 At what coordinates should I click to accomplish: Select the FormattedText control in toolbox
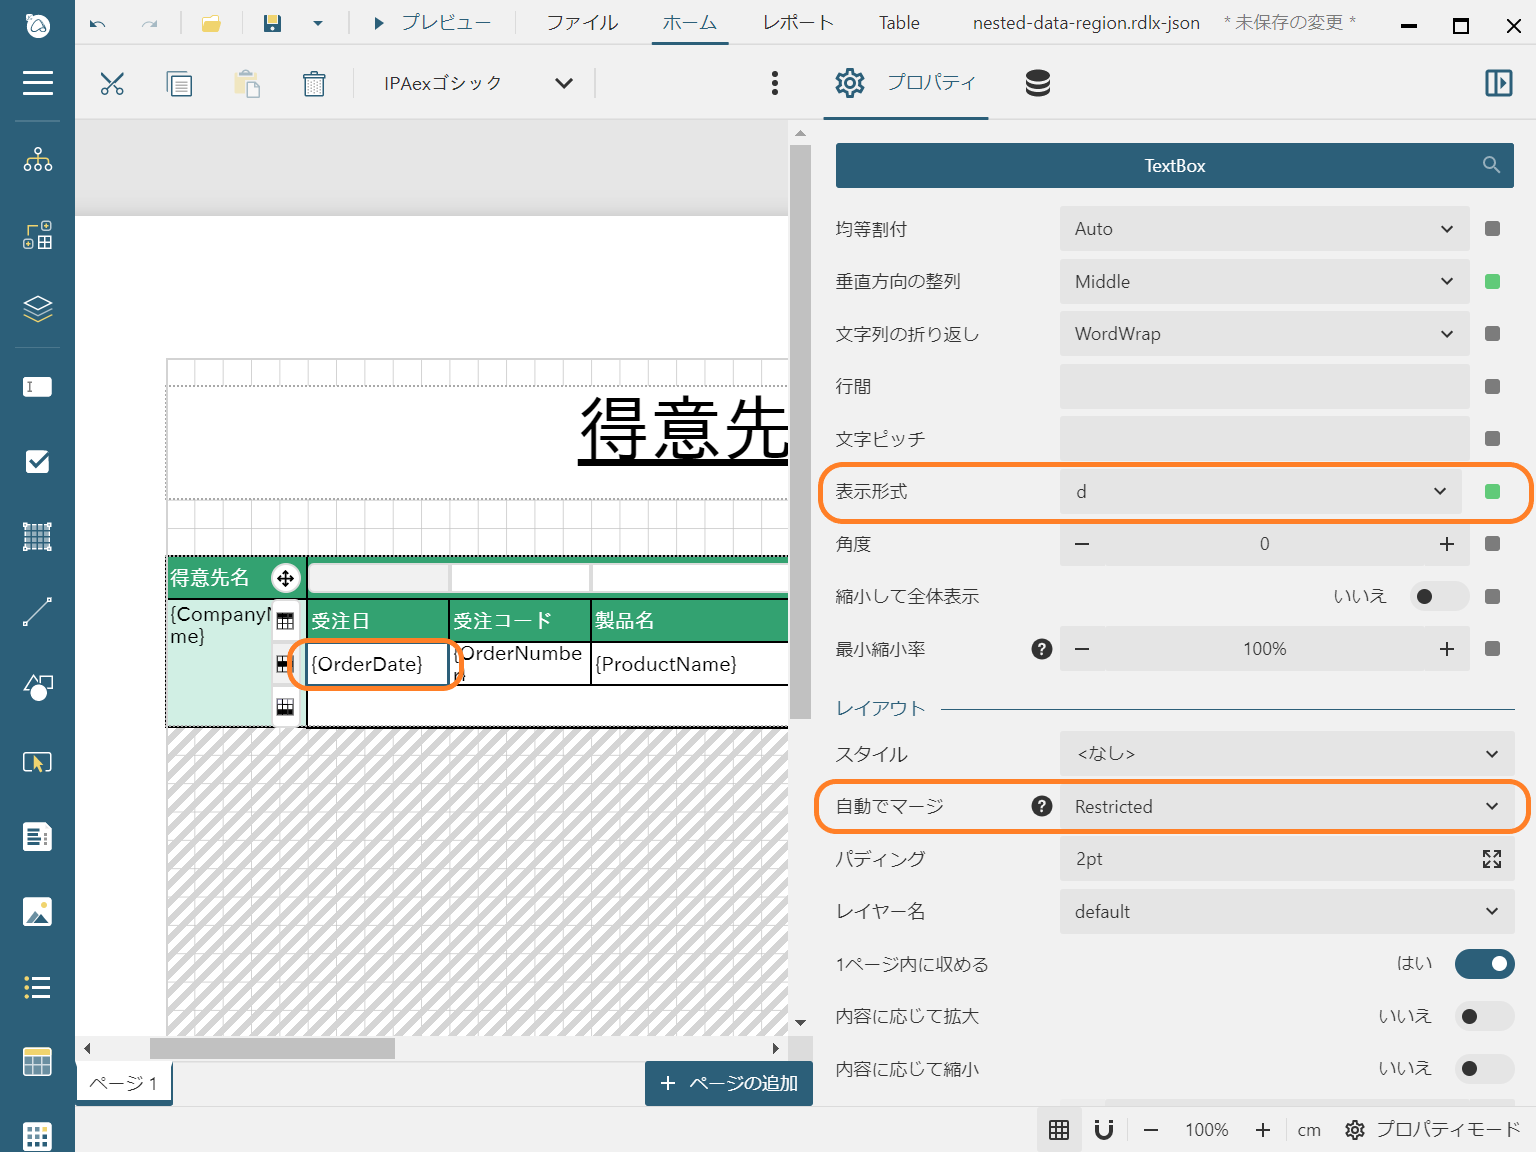coord(37,836)
